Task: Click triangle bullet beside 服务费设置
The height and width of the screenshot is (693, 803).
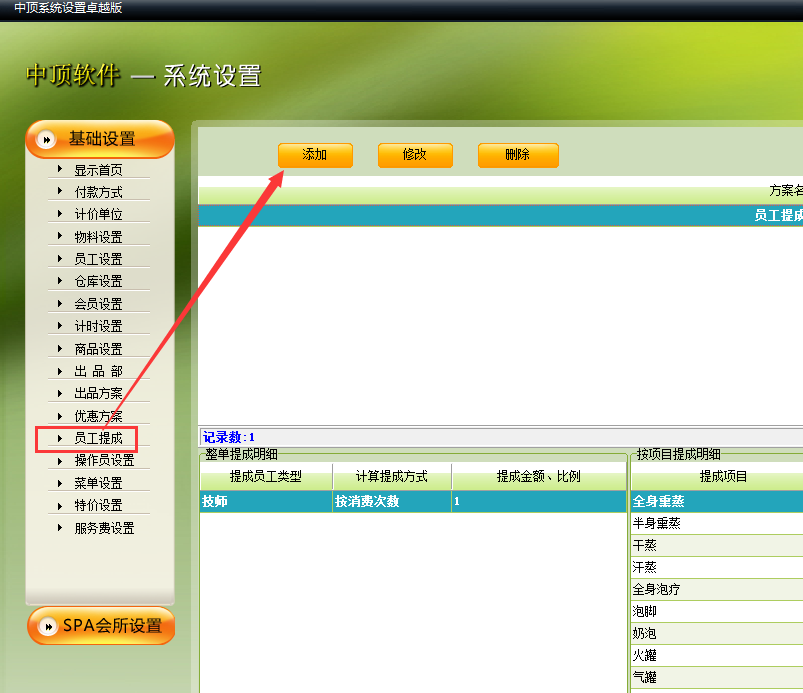Action: pos(60,527)
